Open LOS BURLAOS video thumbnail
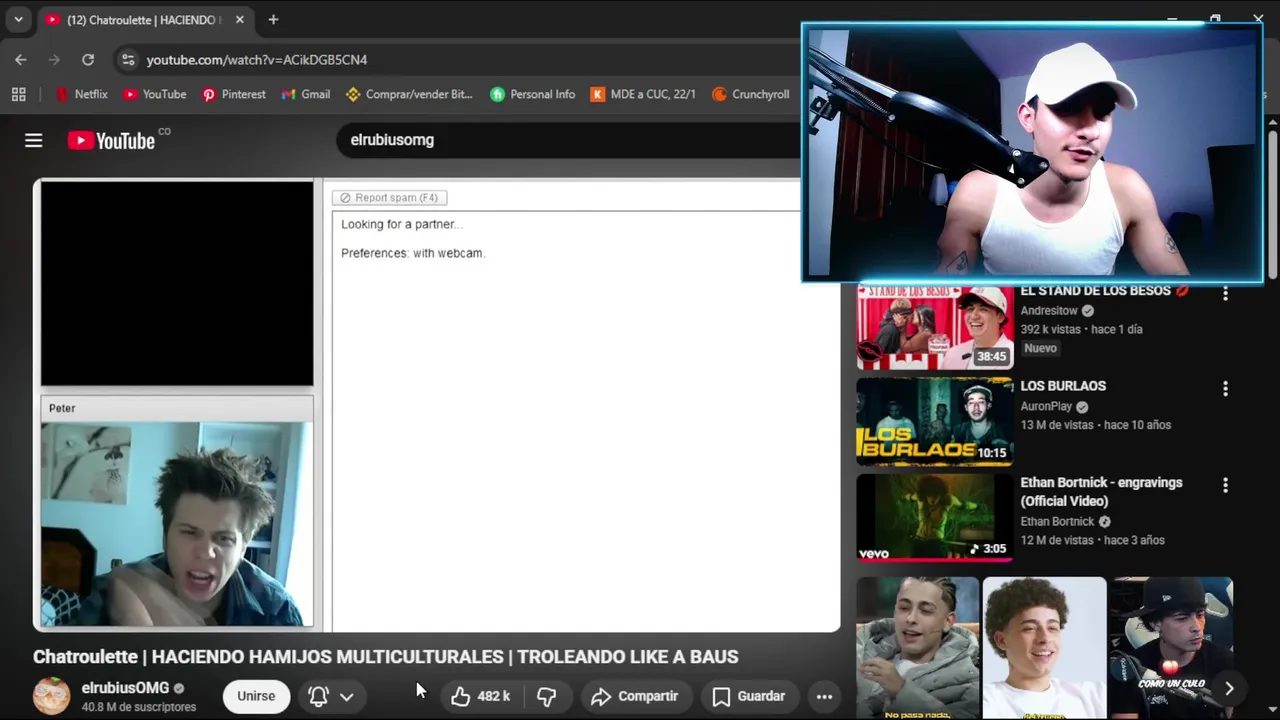Image resolution: width=1280 pixels, height=720 pixels. click(935, 422)
